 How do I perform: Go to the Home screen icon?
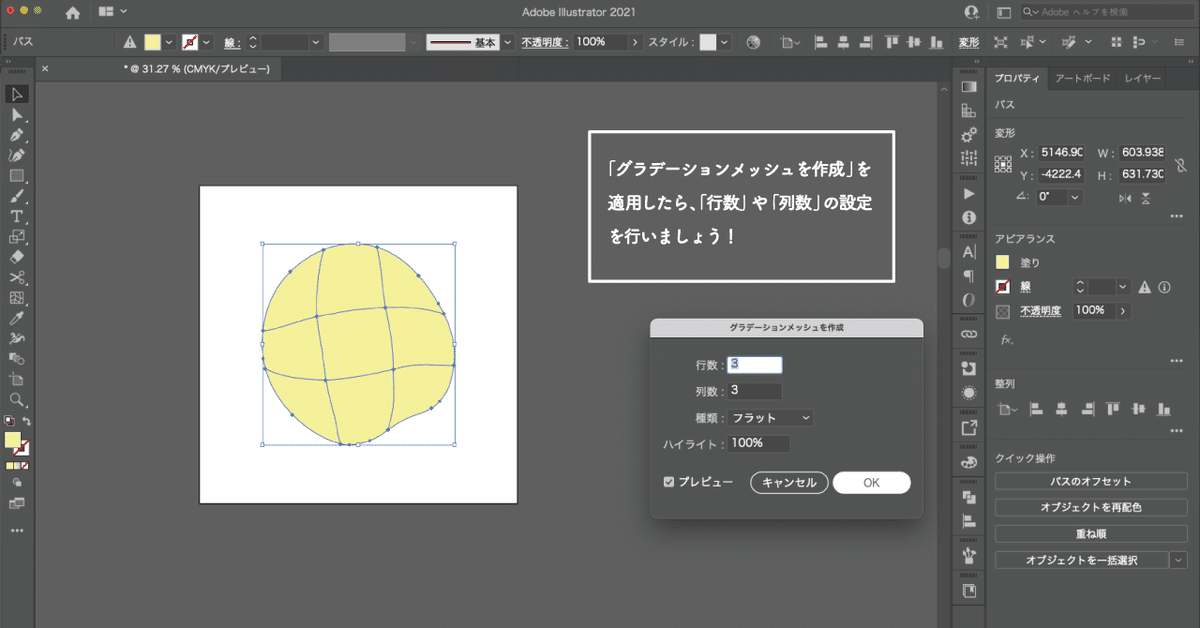[72, 12]
